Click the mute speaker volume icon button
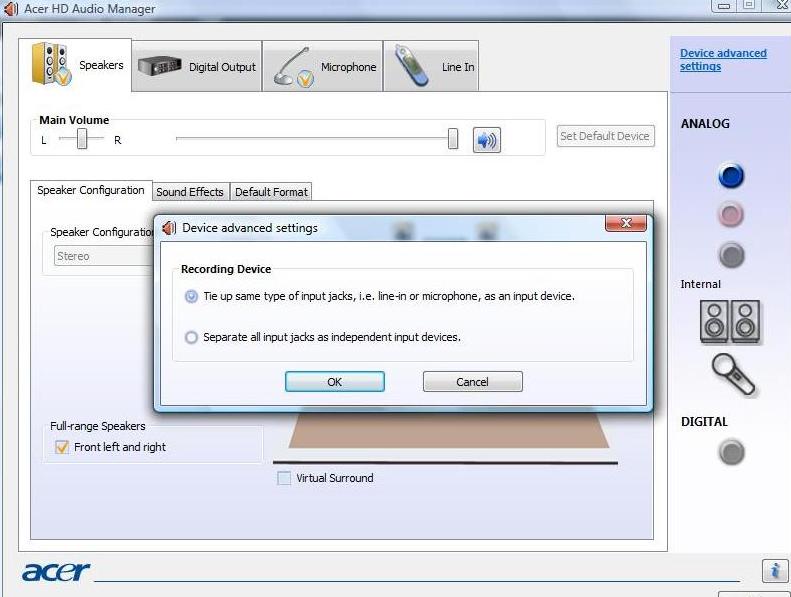Screen dimensions: 791x597 click(486, 140)
